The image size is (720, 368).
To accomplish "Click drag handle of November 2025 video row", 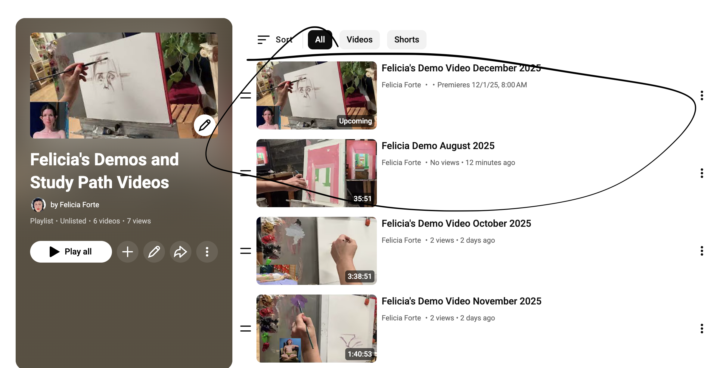I will 246,328.
